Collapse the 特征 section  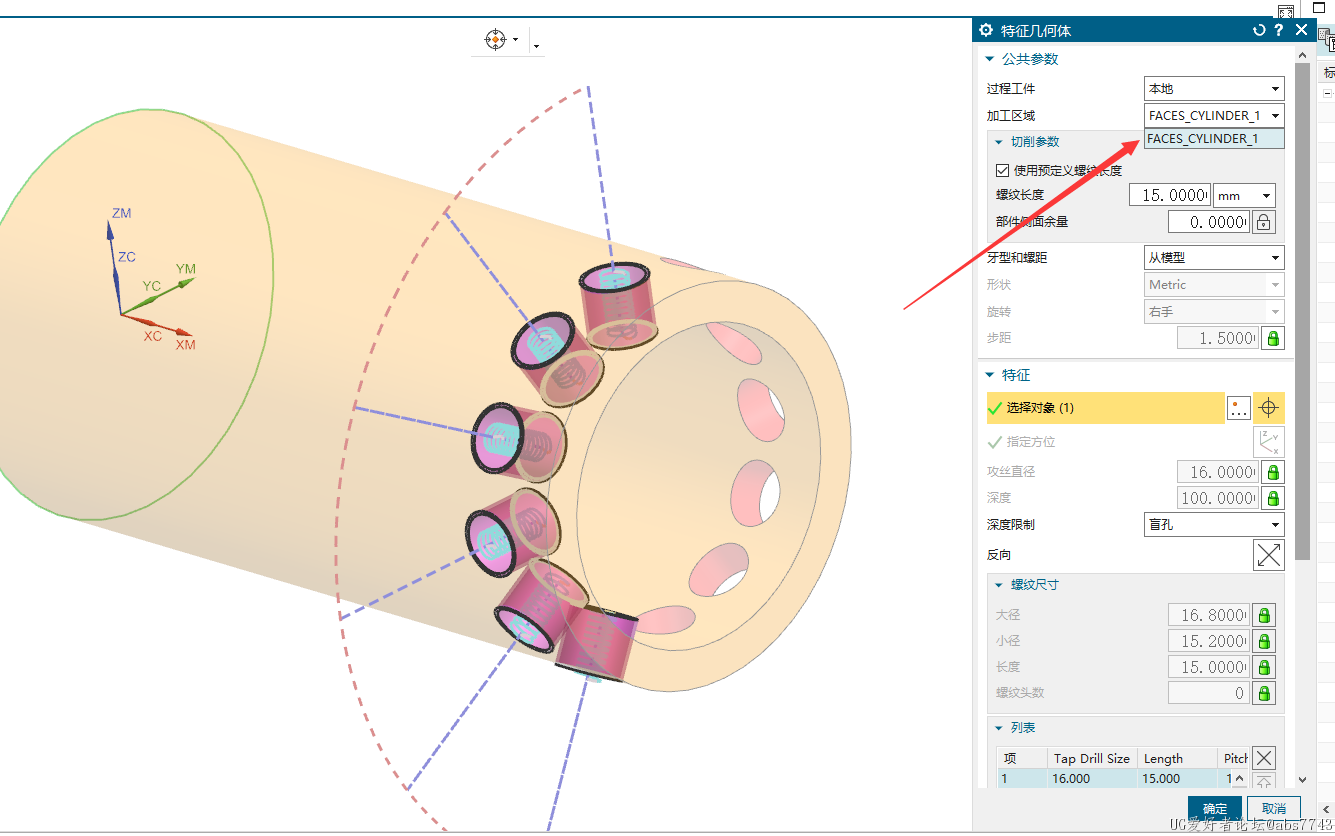point(990,375)
